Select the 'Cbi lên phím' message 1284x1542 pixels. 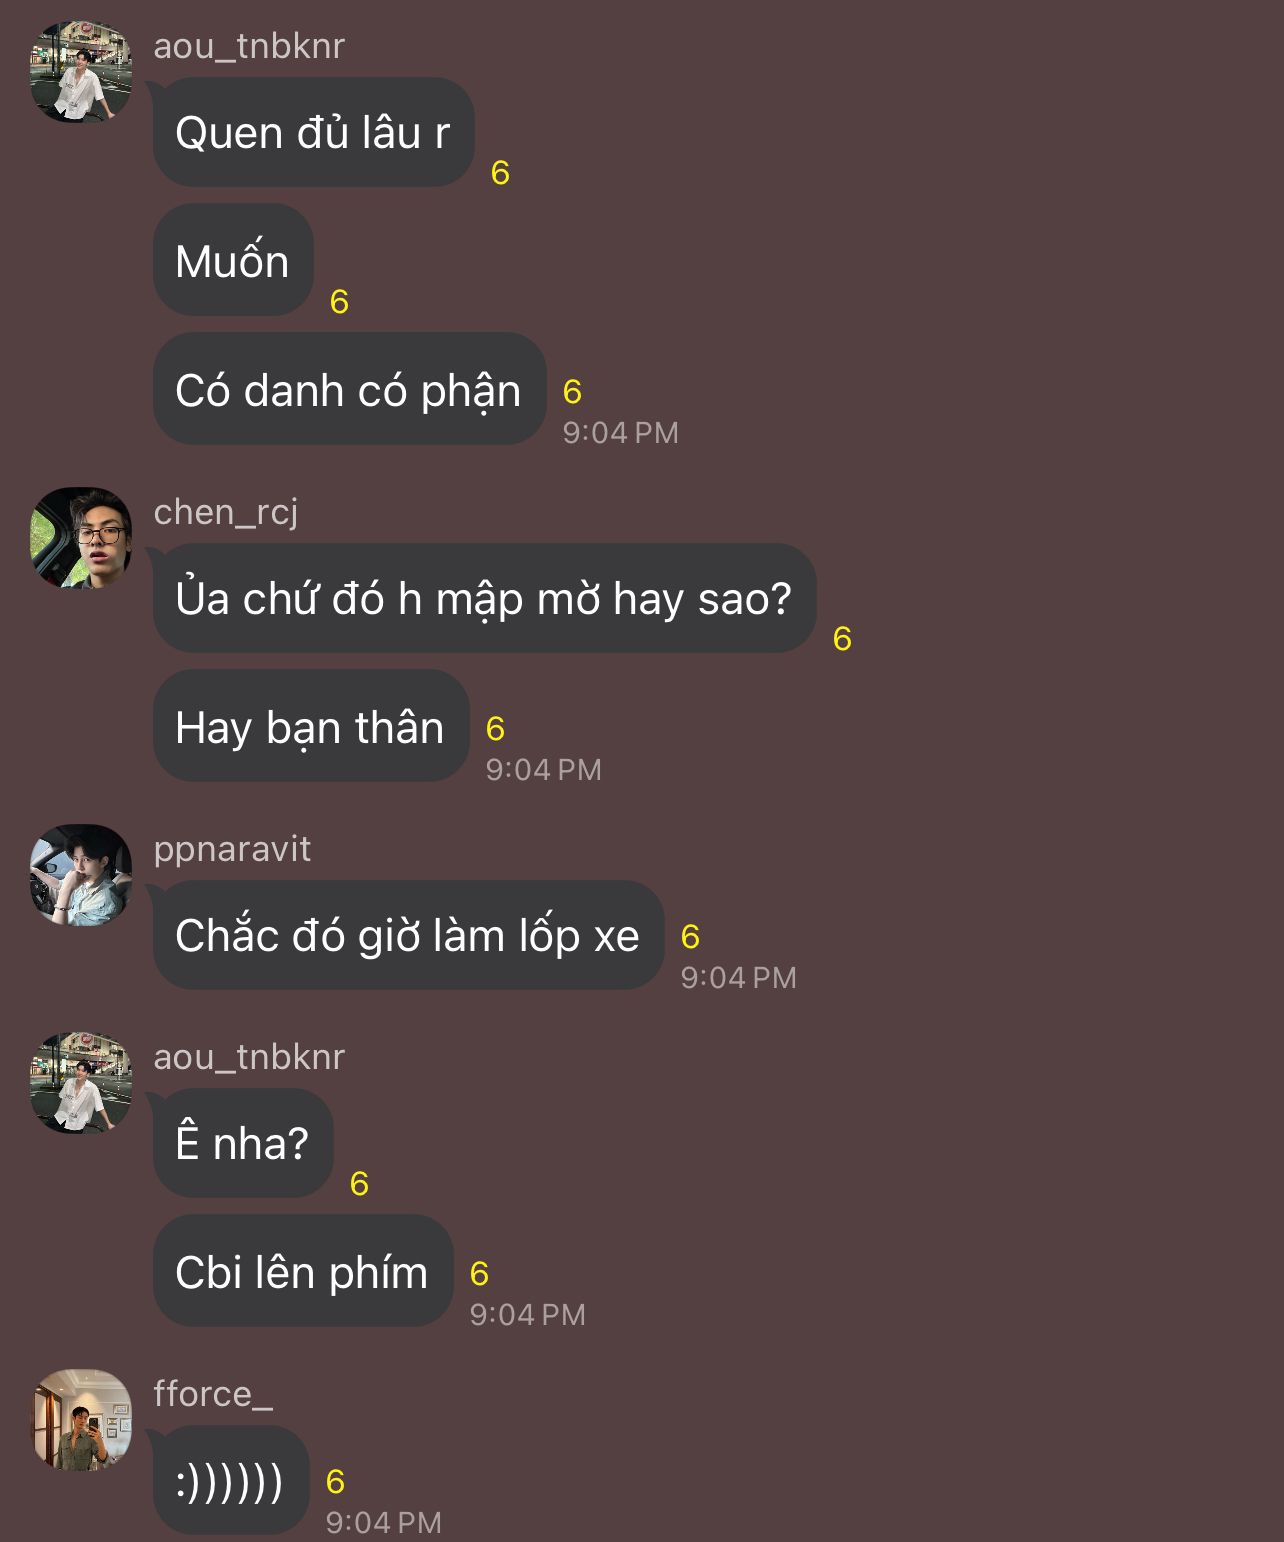(302, 1271)
